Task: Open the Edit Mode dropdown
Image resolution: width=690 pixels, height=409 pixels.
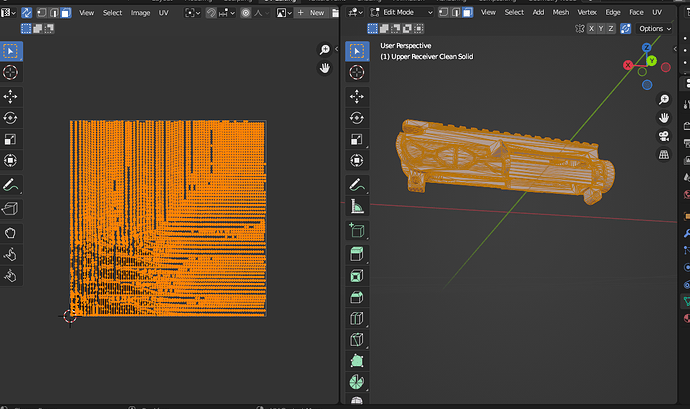Action: (x=401, y=12)
